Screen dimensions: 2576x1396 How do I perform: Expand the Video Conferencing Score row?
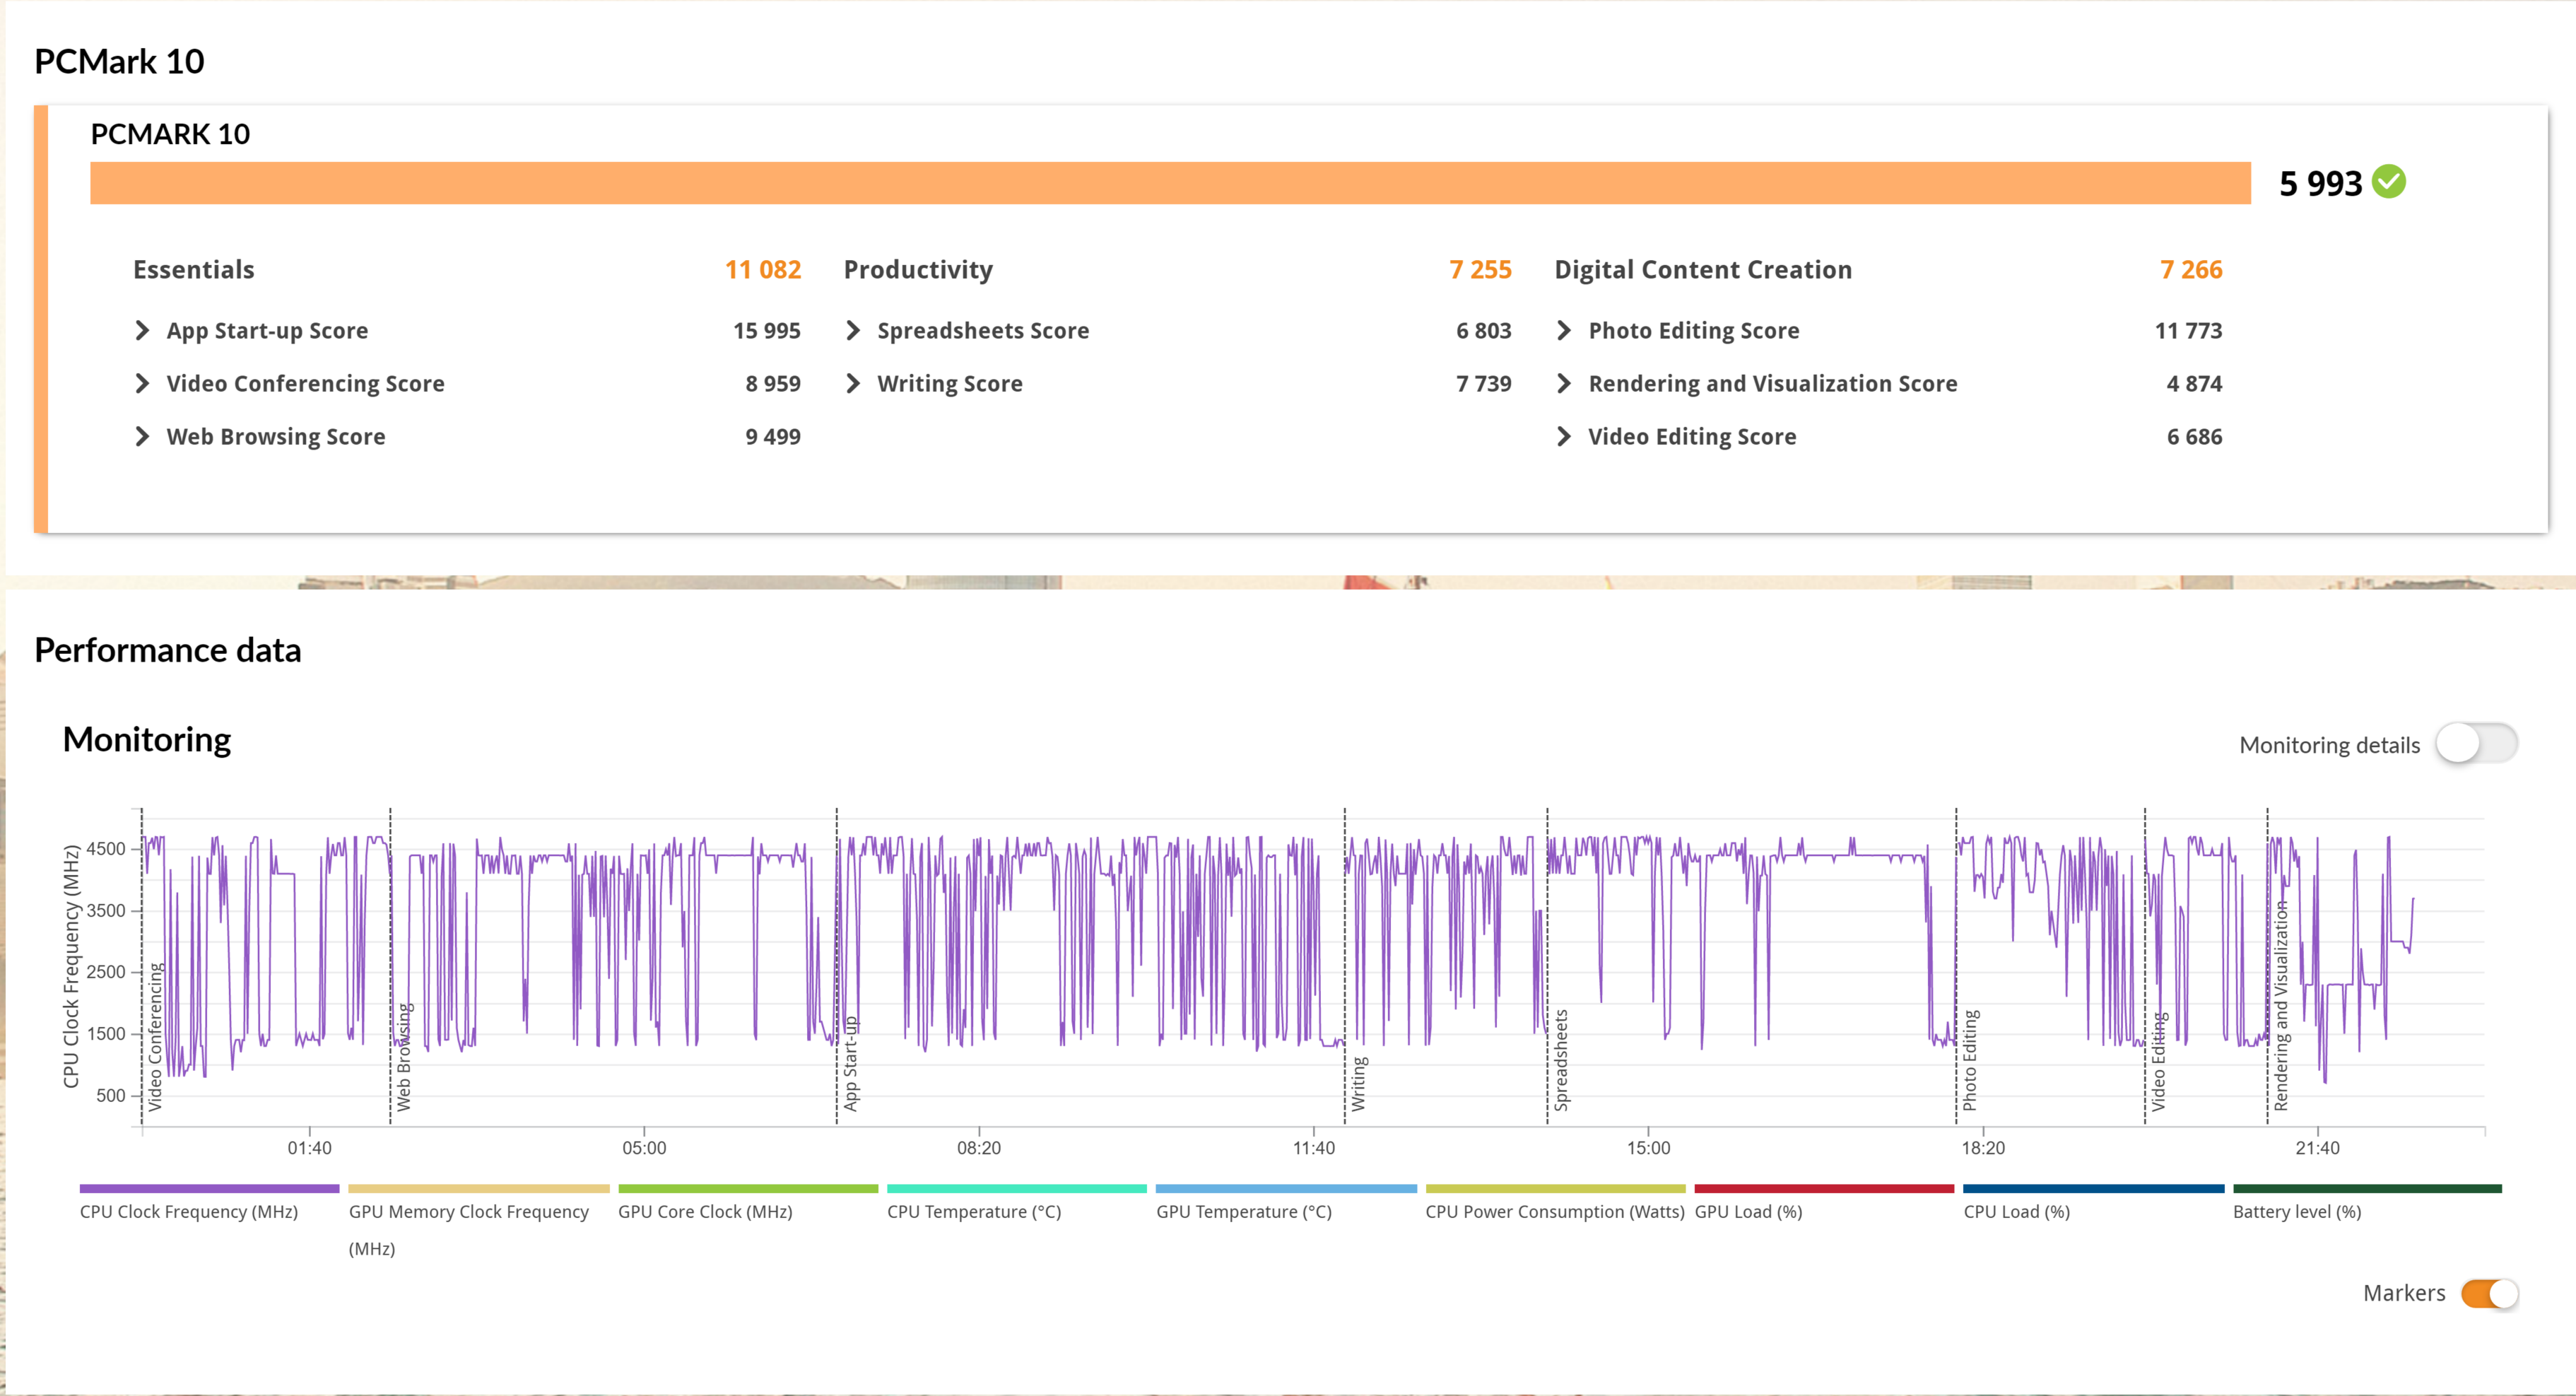point(142,384)
